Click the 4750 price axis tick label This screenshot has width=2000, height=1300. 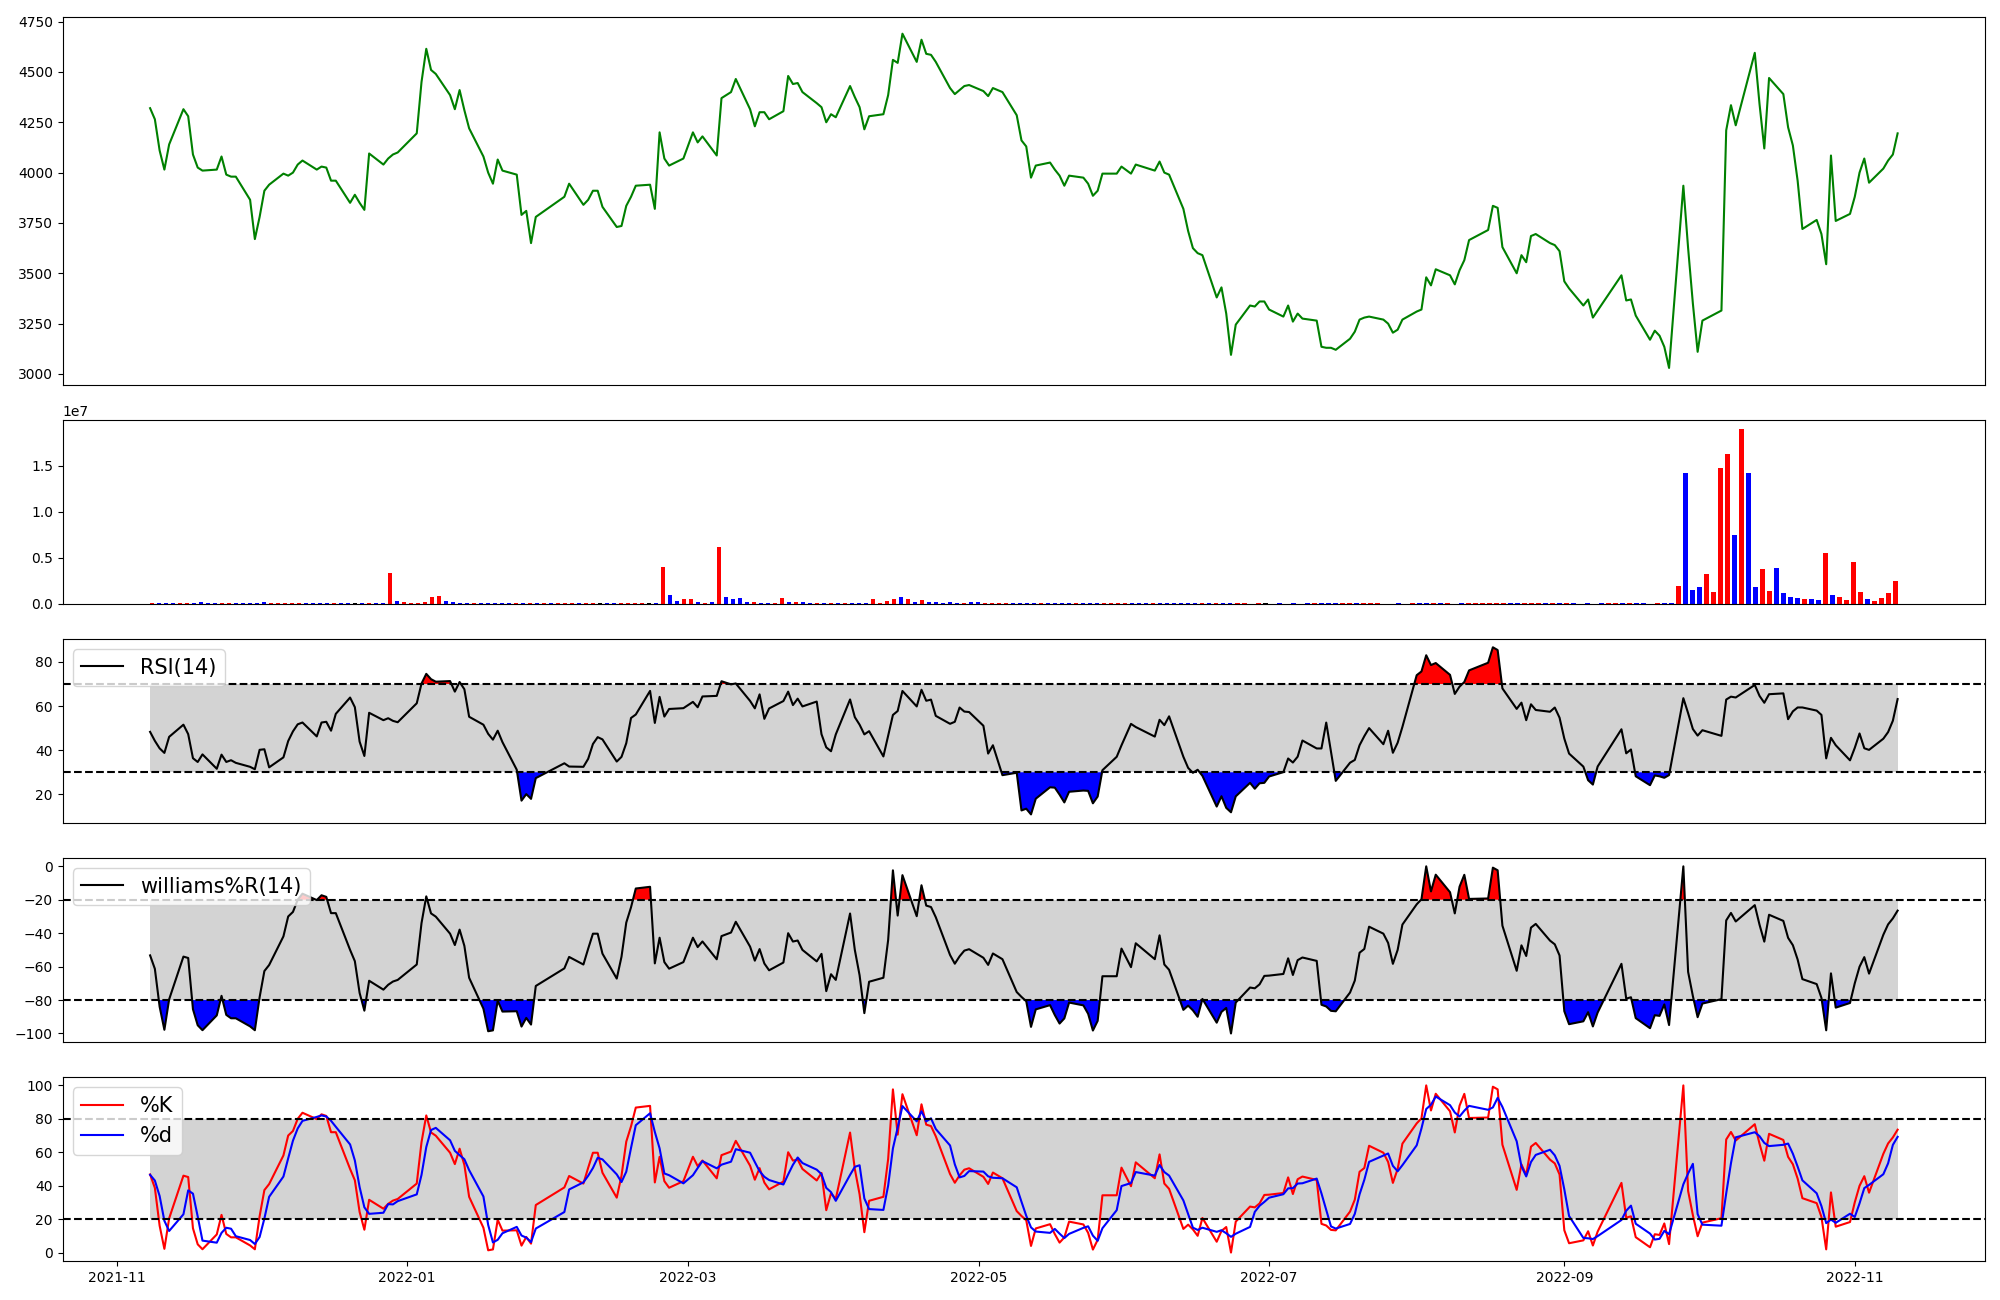37,22
